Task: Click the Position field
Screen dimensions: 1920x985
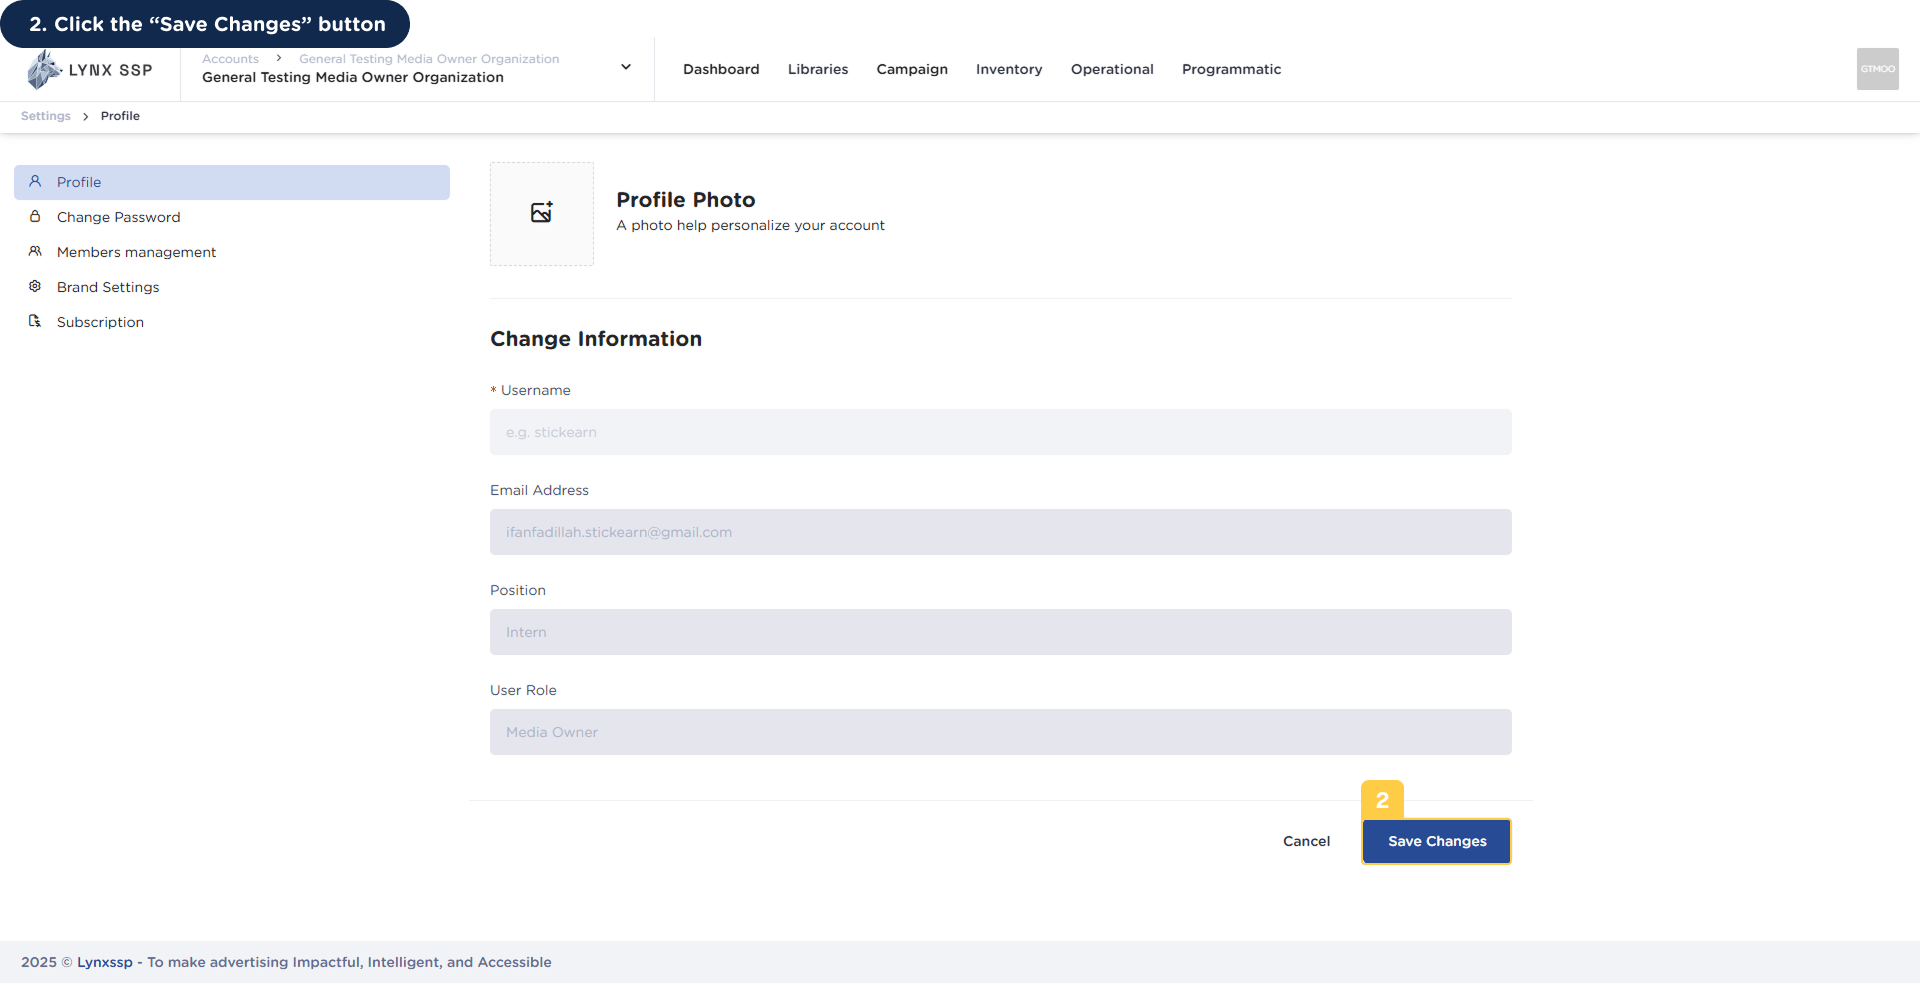Action: 1001,632
